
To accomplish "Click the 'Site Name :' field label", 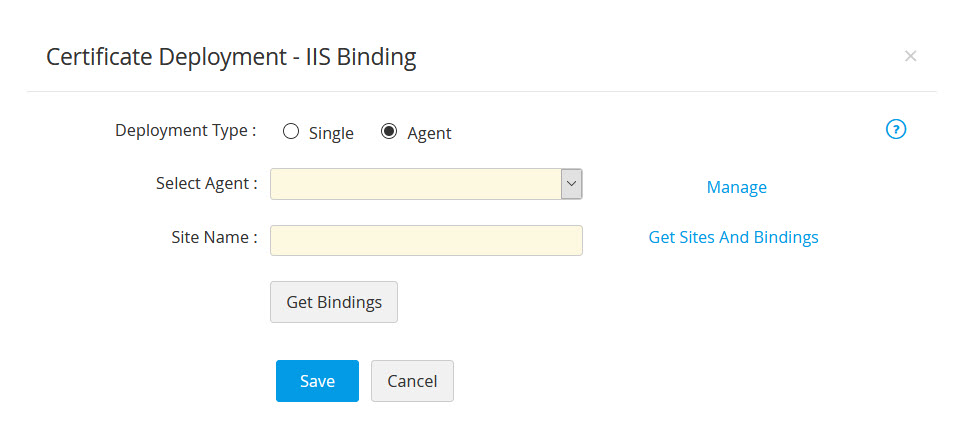I will point(214,237).
